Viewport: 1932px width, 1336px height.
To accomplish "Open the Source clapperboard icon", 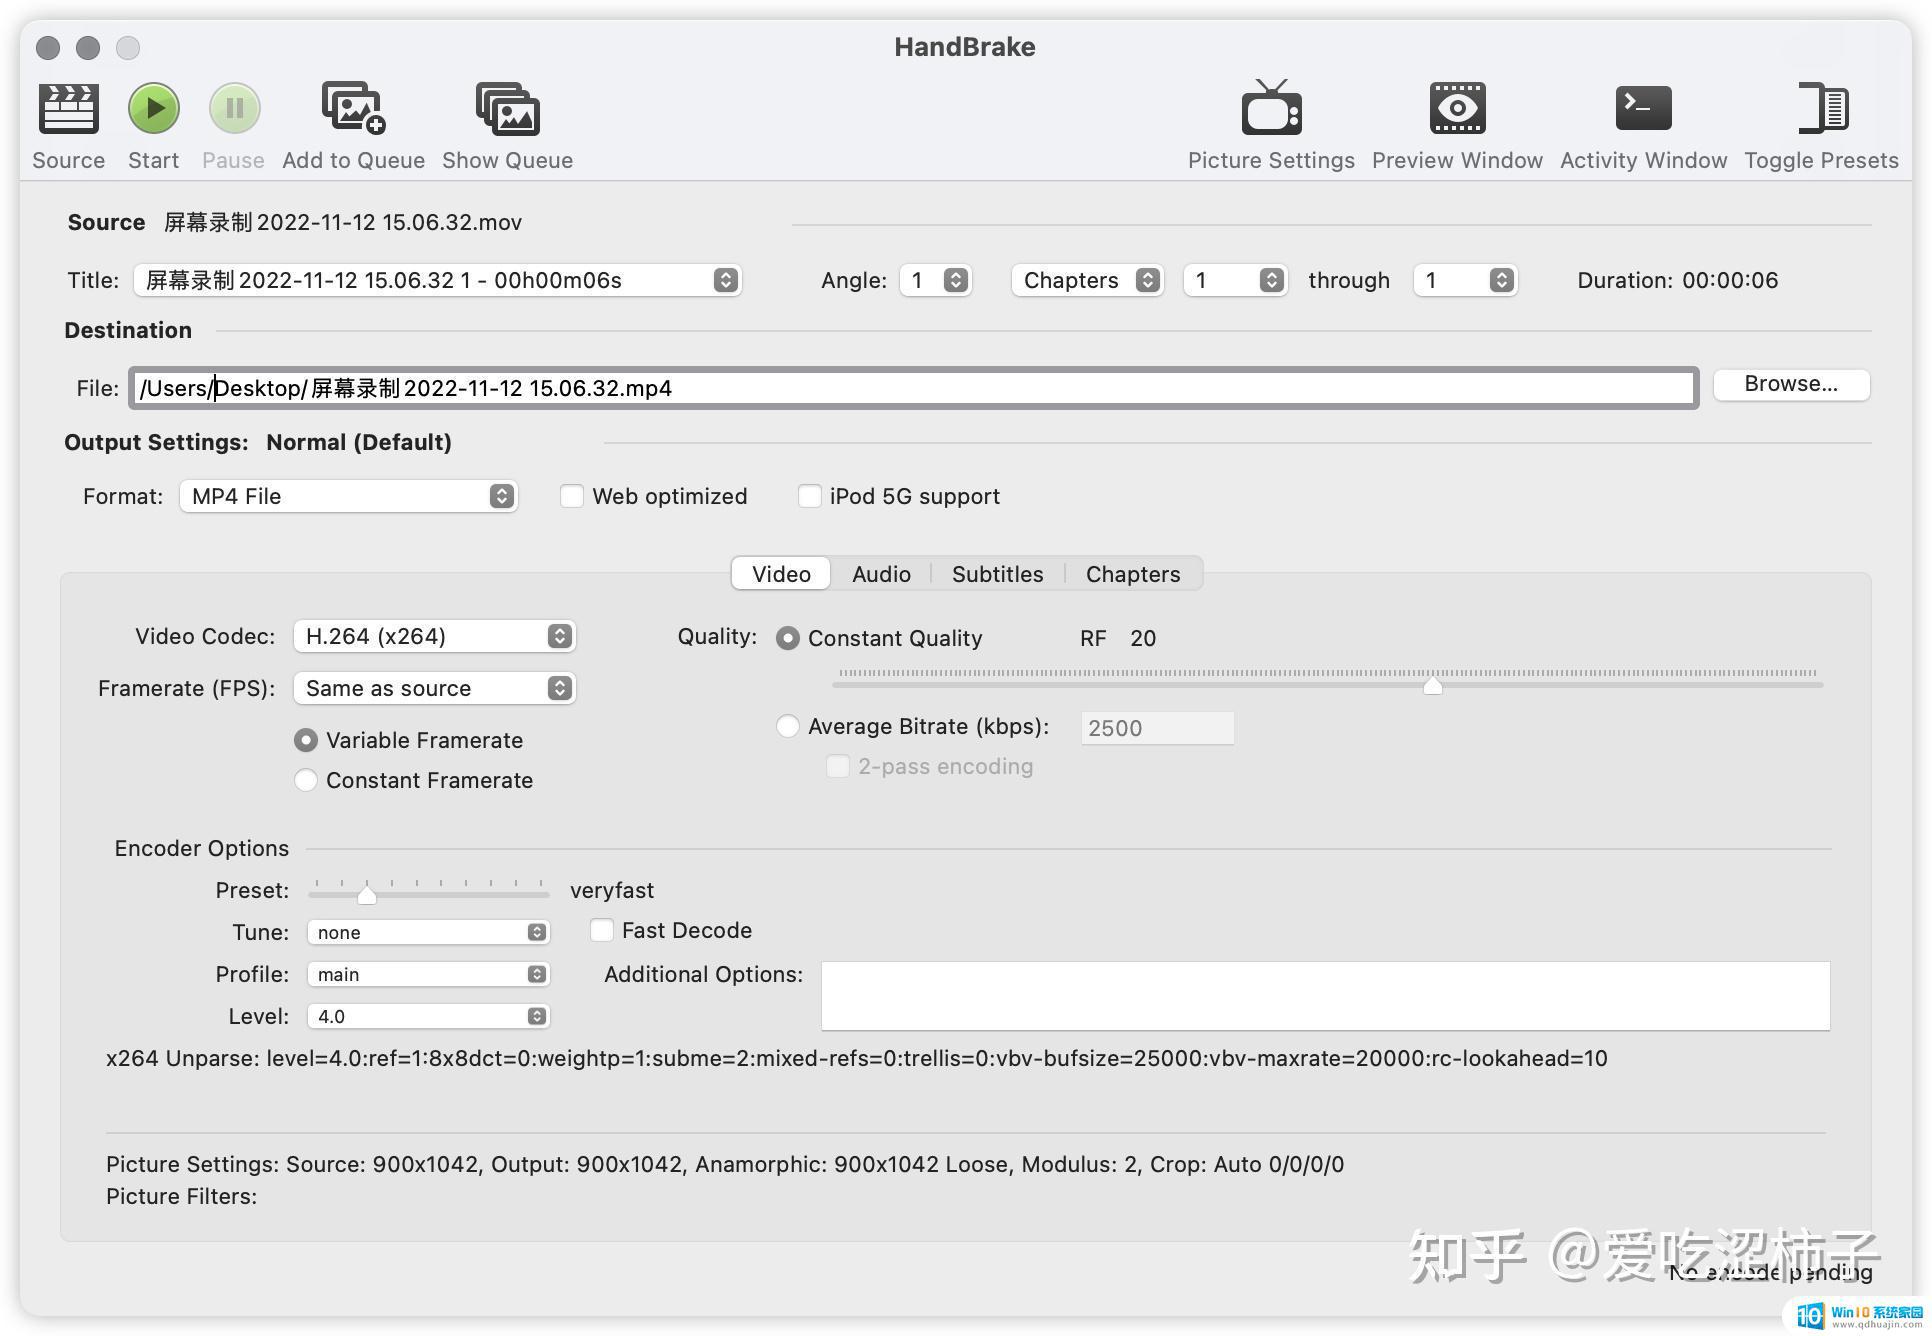I will (x=68, y=109).
